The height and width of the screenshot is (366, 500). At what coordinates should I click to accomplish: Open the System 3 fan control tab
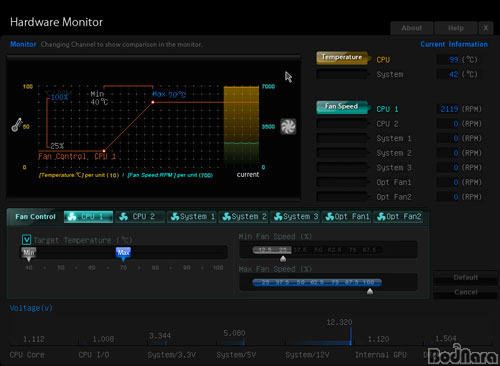pos(295,217)
